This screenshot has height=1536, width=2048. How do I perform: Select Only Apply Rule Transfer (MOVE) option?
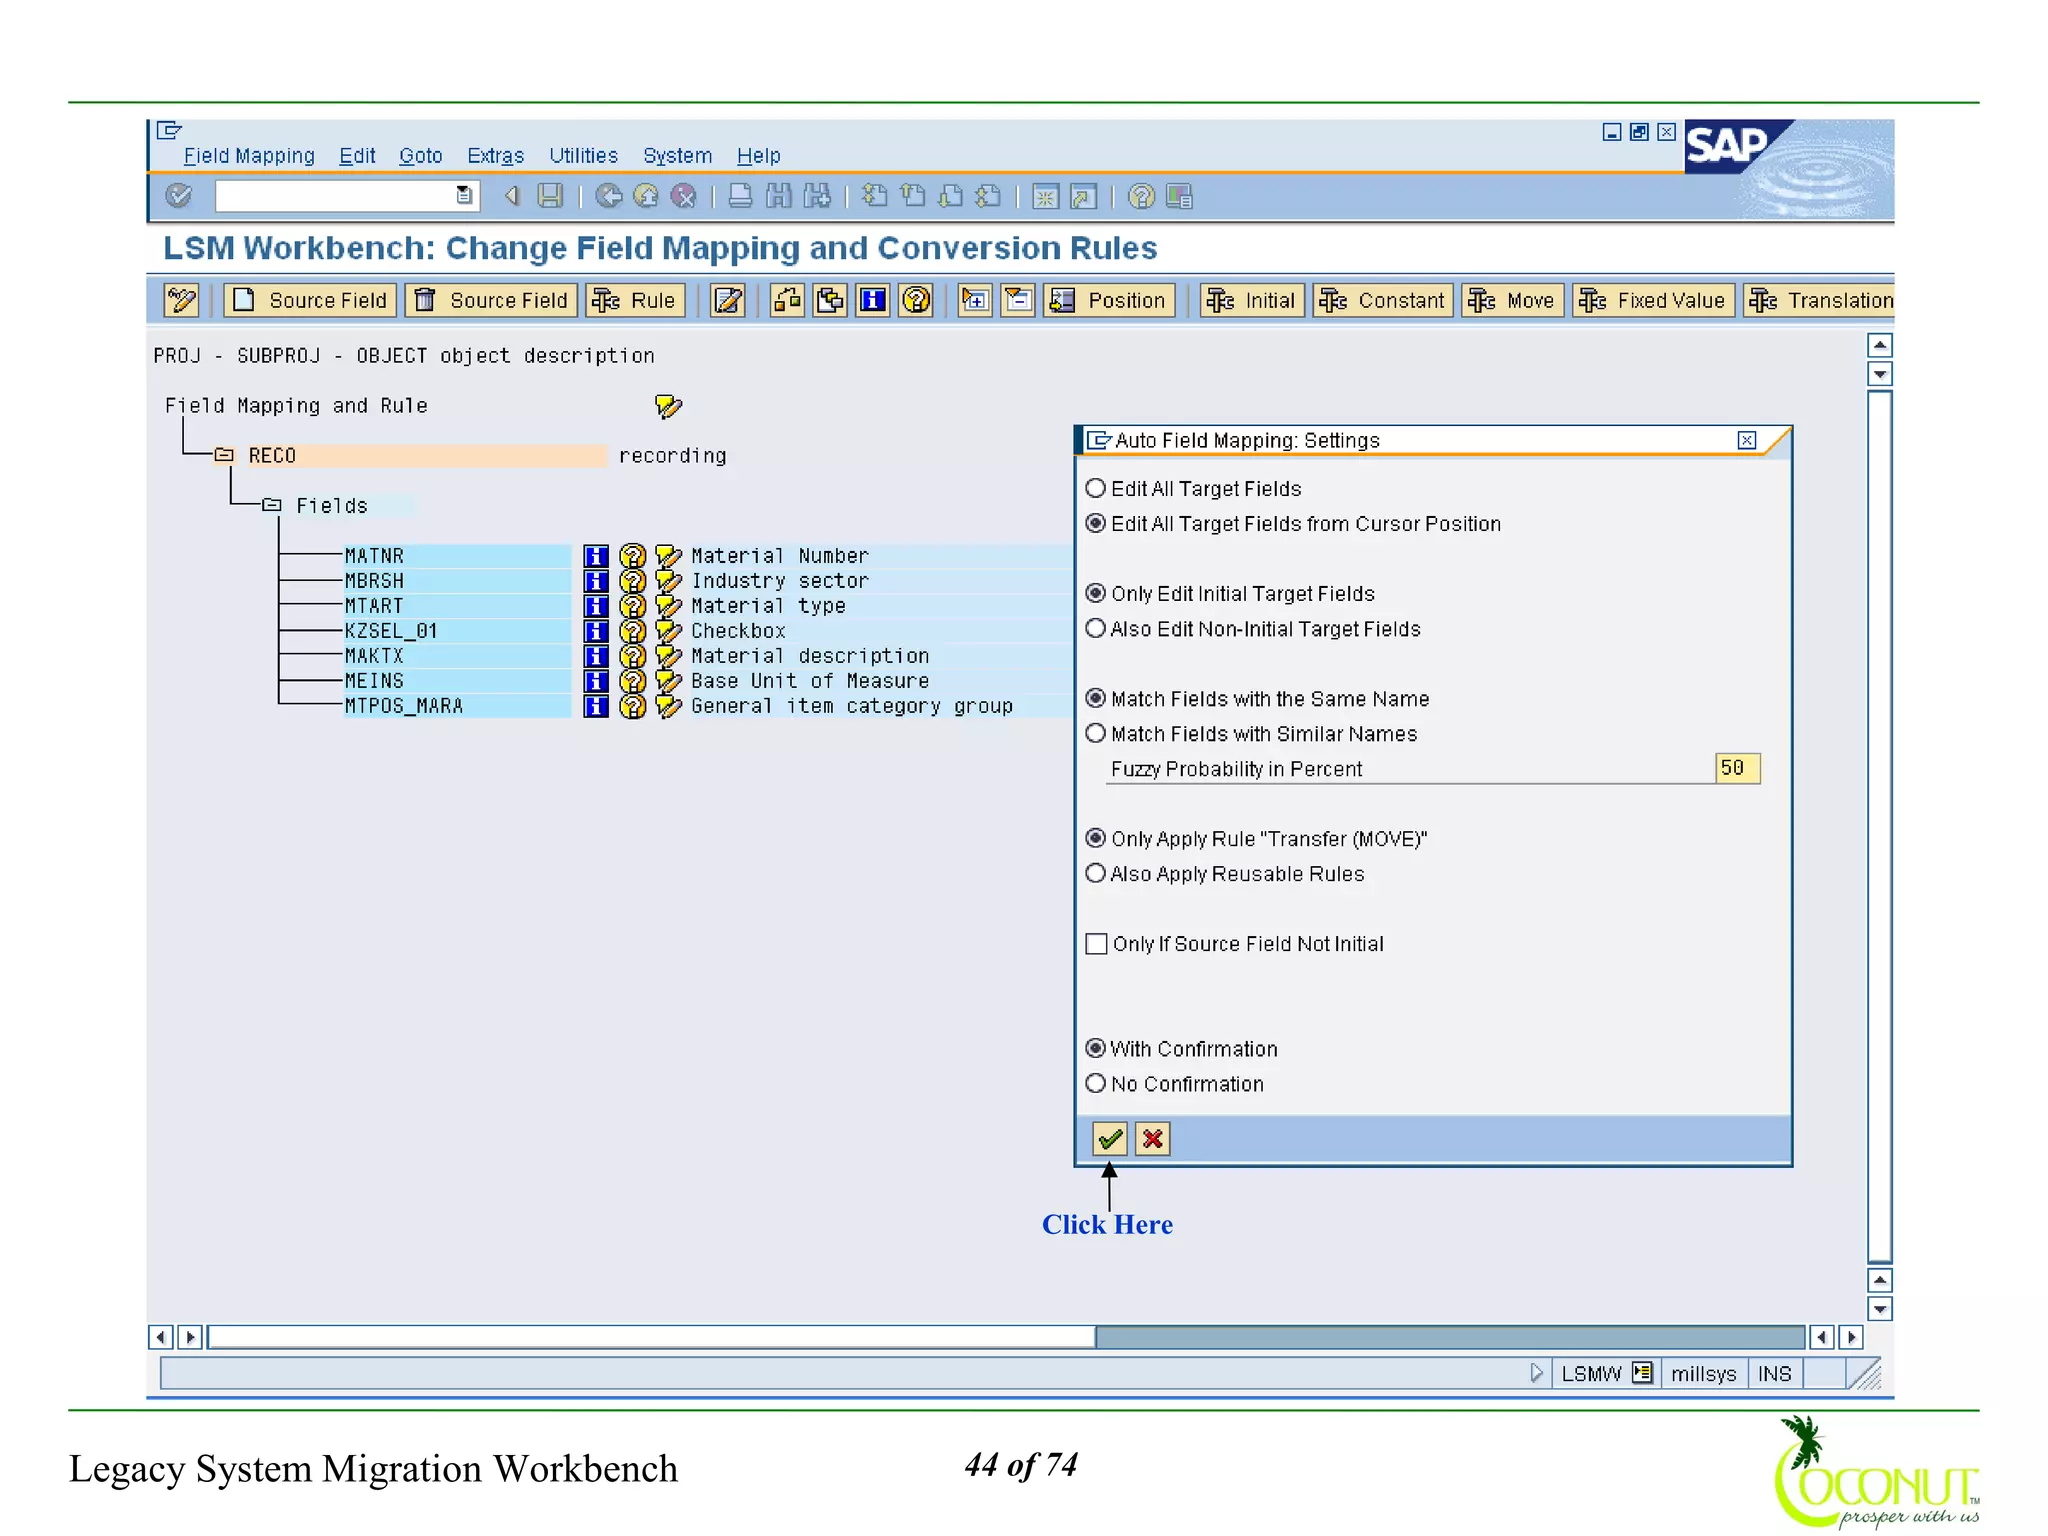coord(1096,838)
